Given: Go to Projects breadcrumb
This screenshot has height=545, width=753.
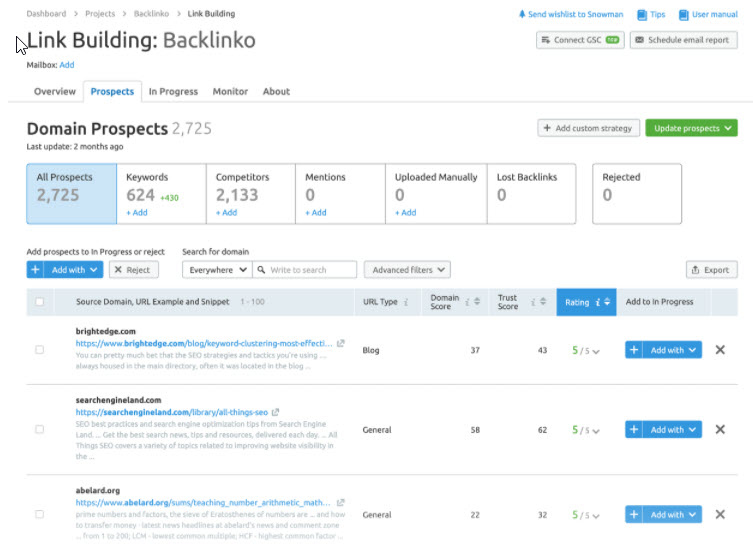Looking at the screenshot, I should tap(100, 13).
